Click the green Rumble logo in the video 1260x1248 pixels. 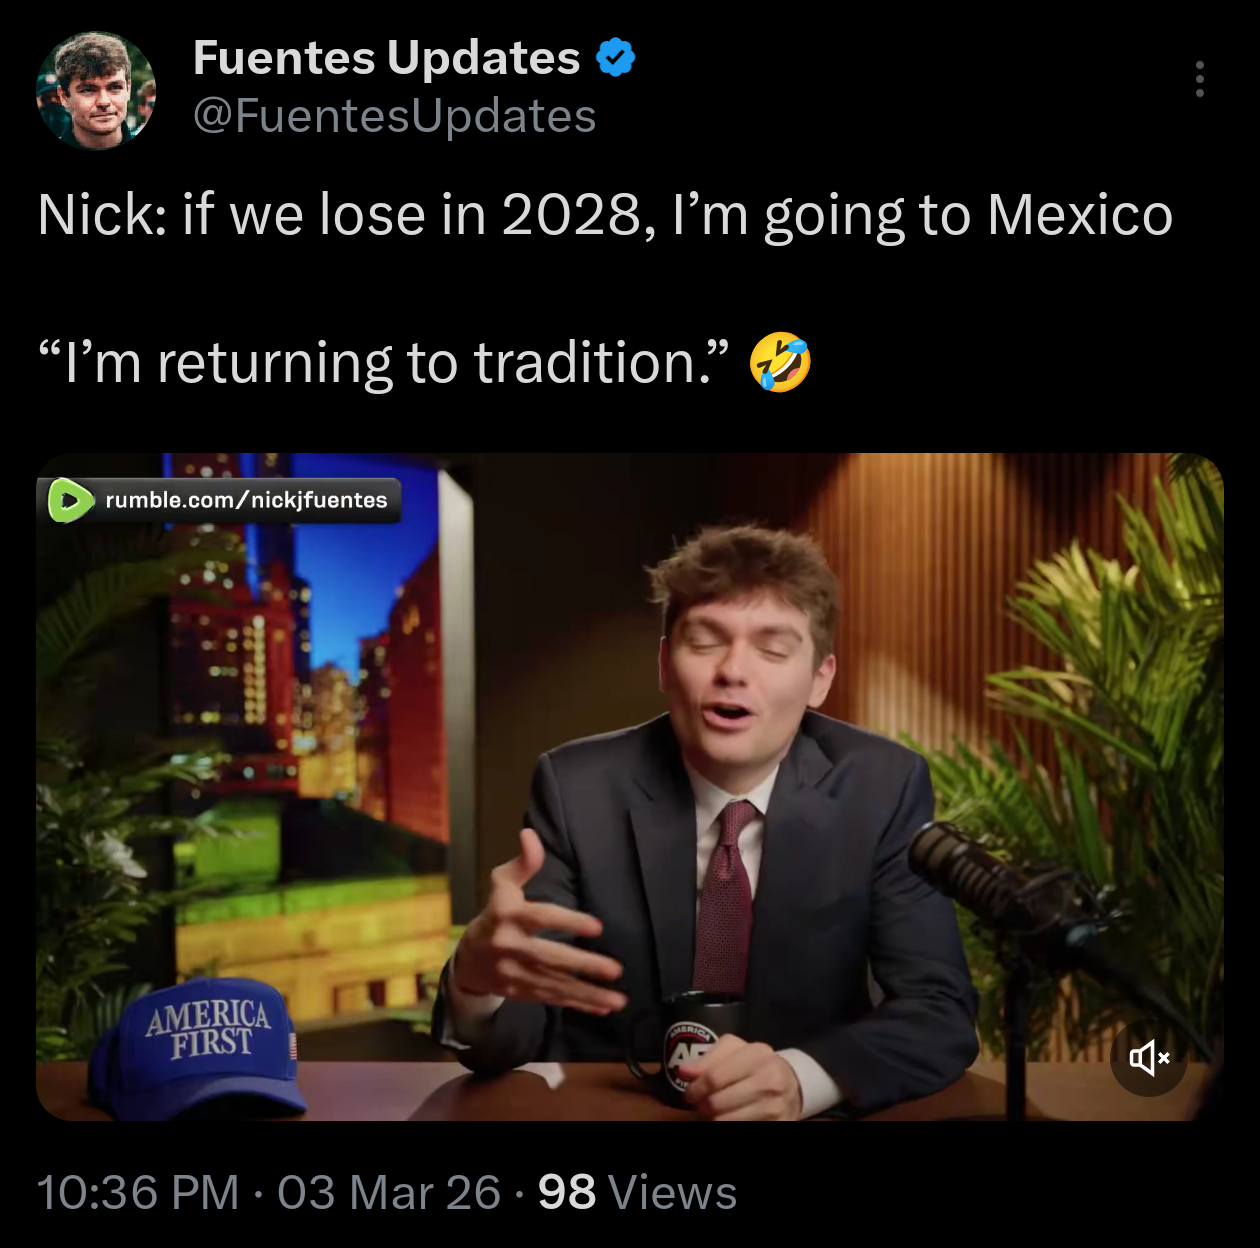pos(69,500)
